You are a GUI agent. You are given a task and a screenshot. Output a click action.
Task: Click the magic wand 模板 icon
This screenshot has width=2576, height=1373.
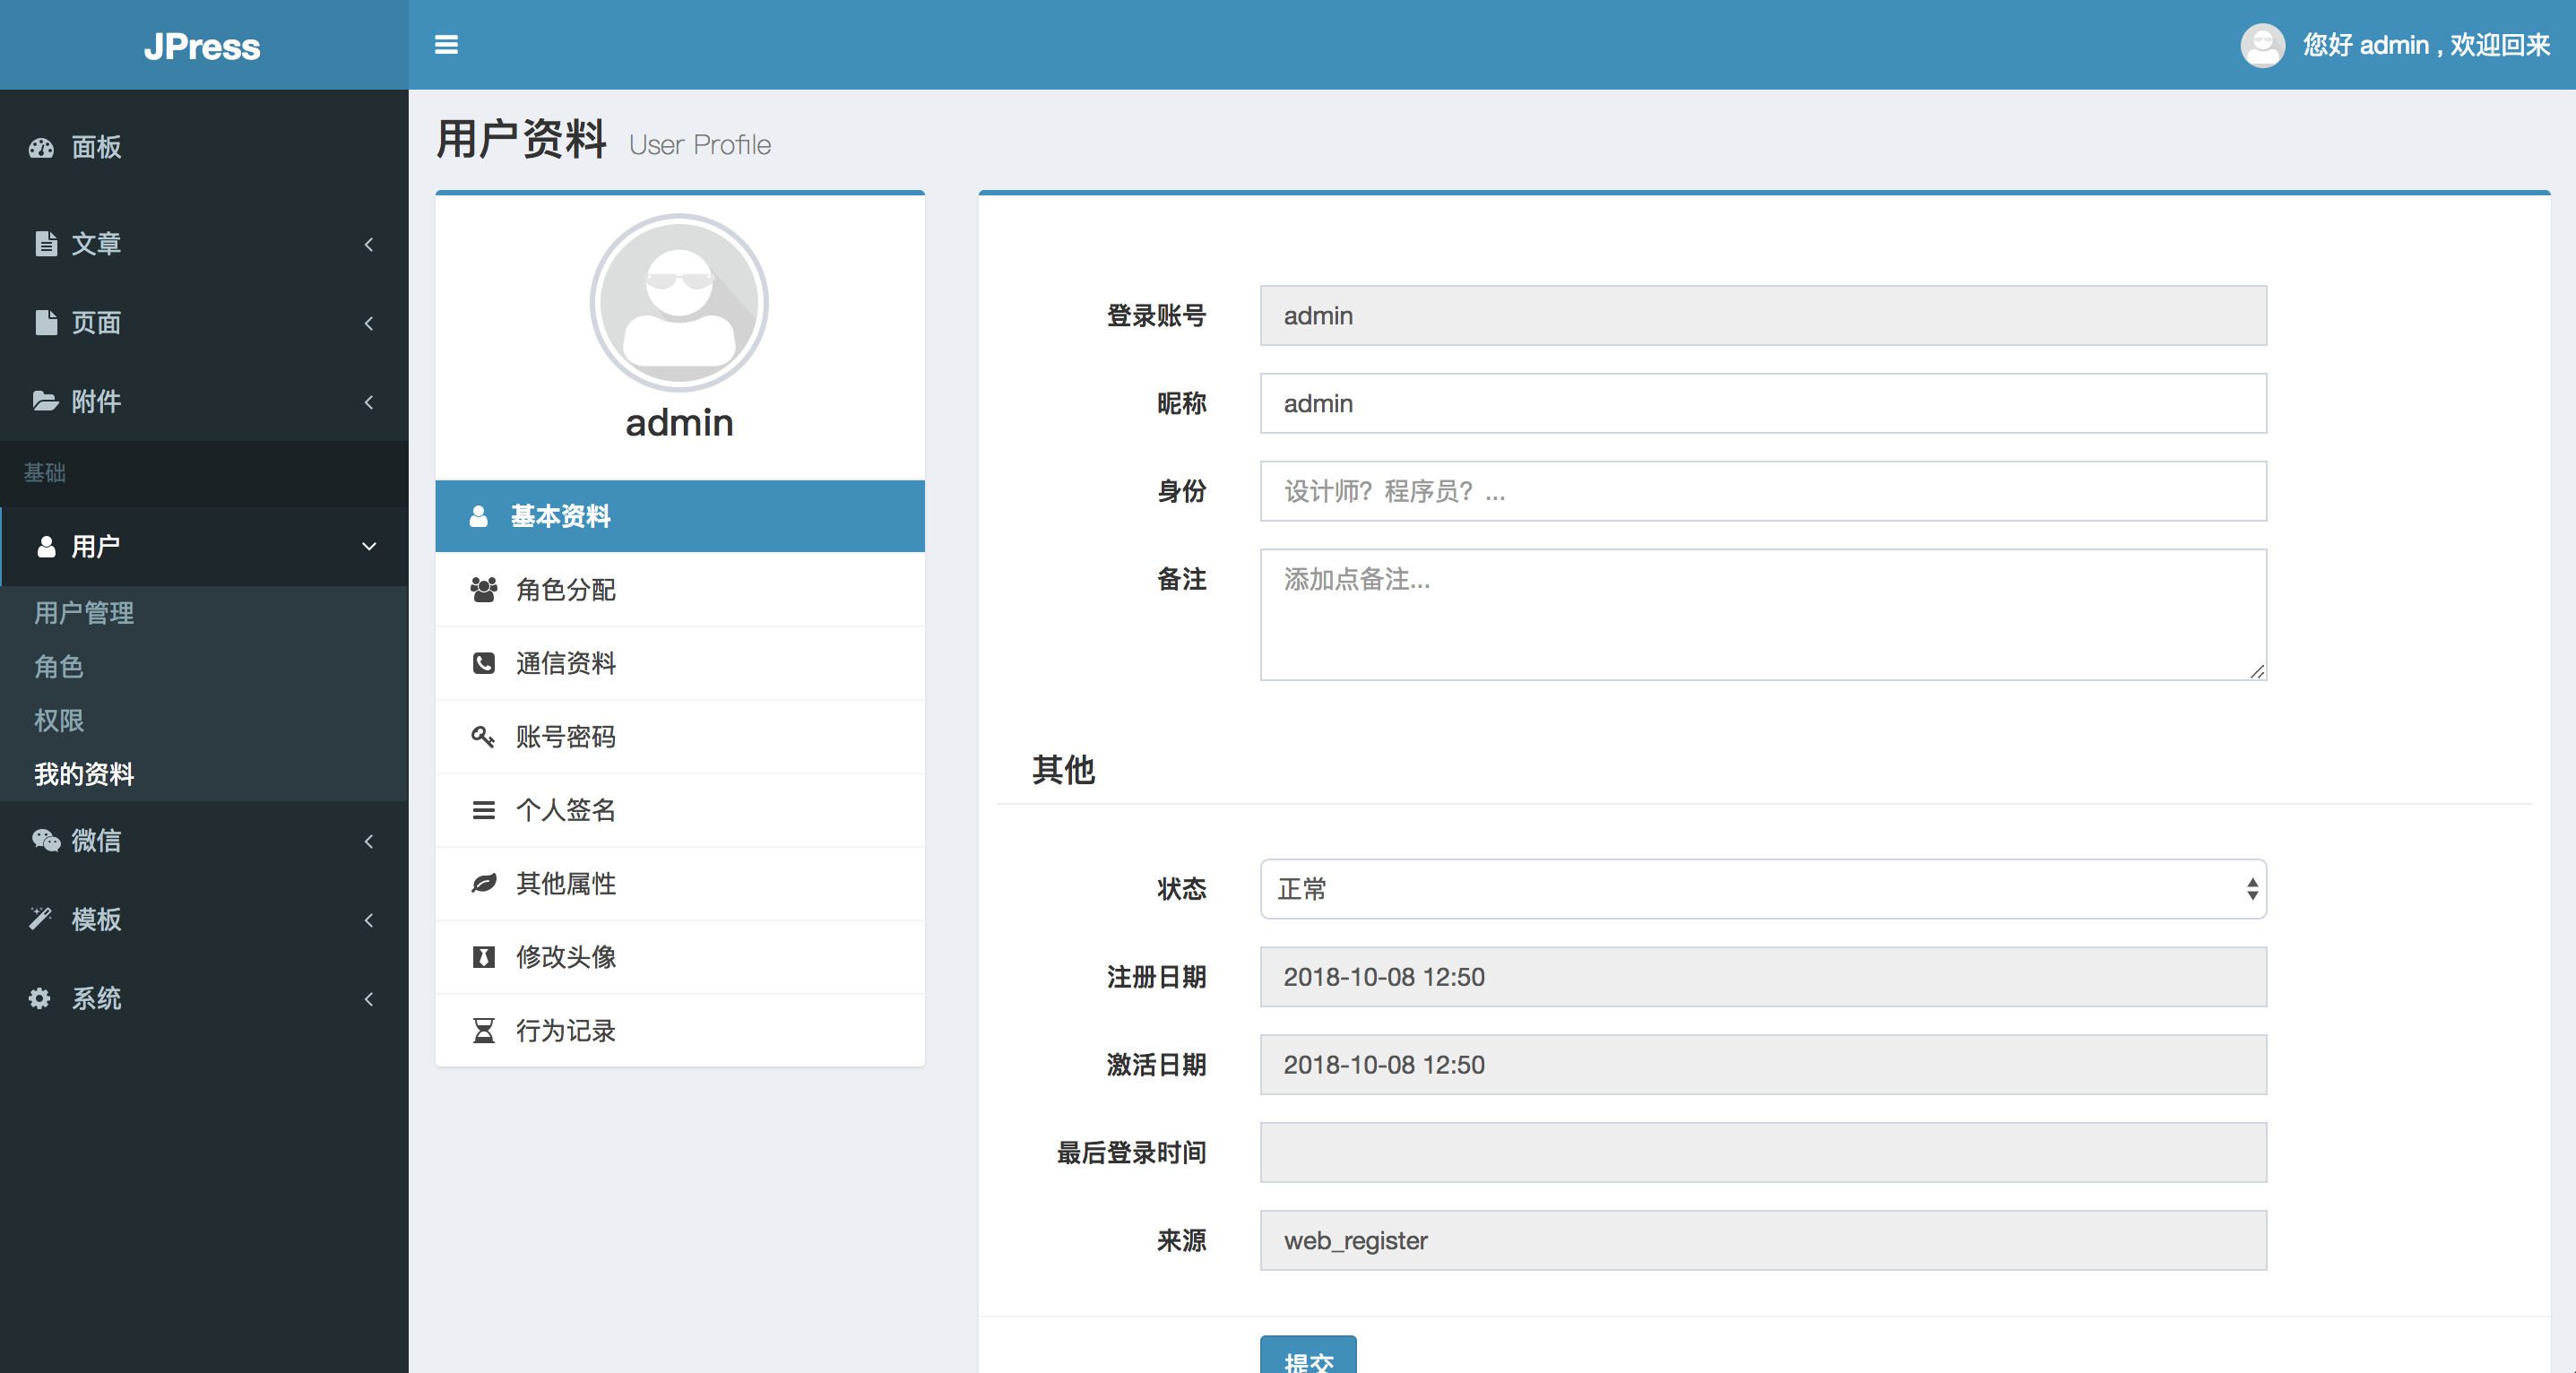pos(40,918)
